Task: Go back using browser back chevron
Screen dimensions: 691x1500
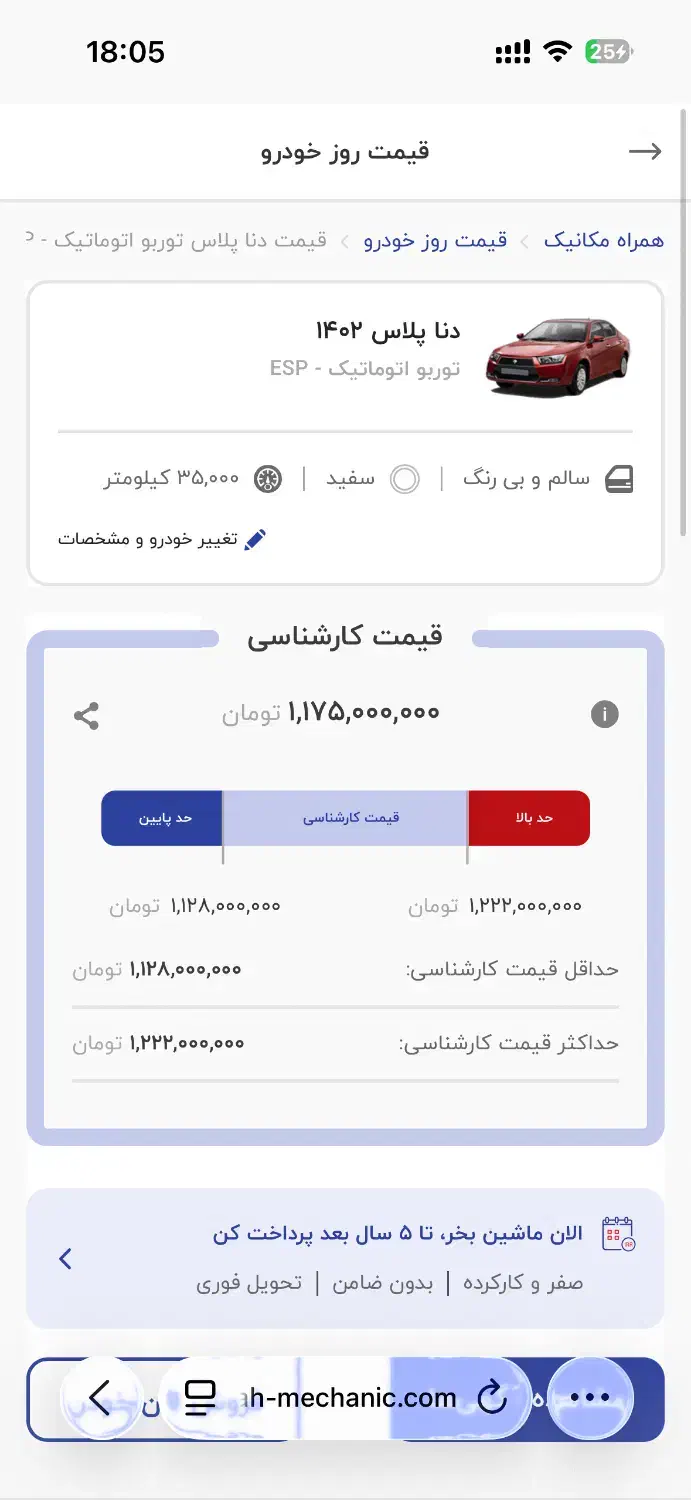Action: (x=99, y=1398)
